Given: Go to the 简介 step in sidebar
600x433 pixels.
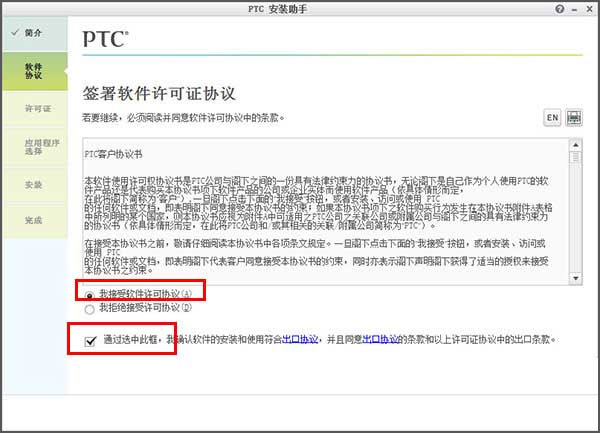Looking at the screenshot, I should pos(35,33).
